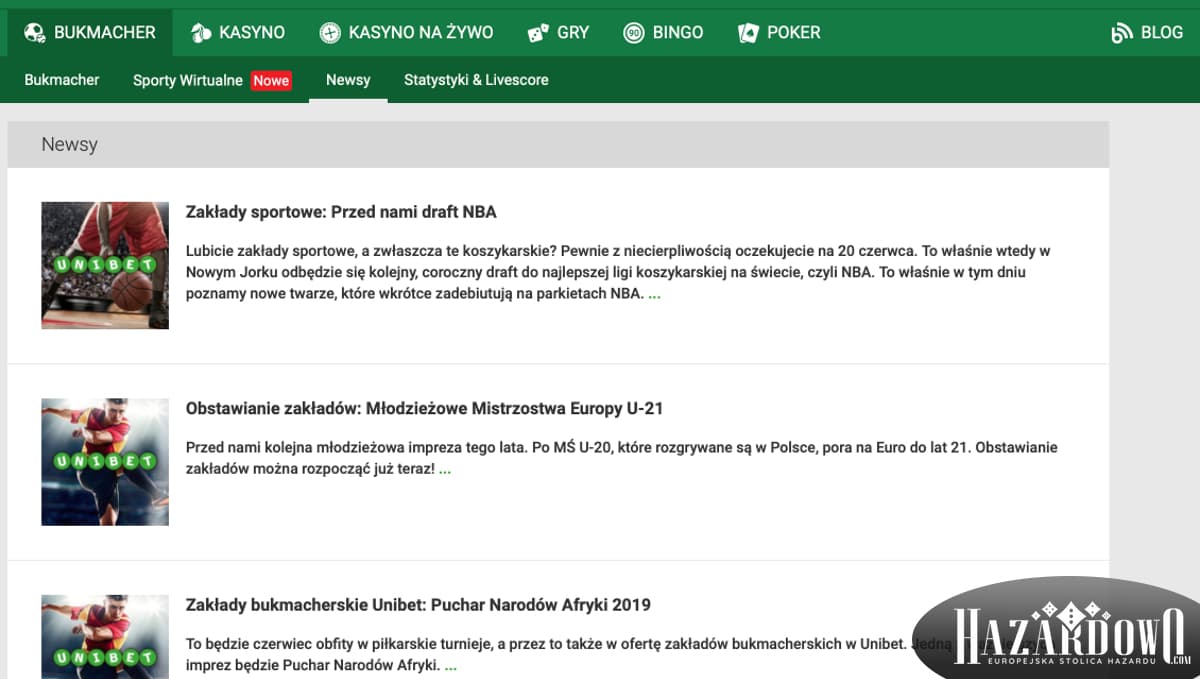Click the U-21 article football thumbnail
Viewport: 1200px width, 679px height.
105,462
